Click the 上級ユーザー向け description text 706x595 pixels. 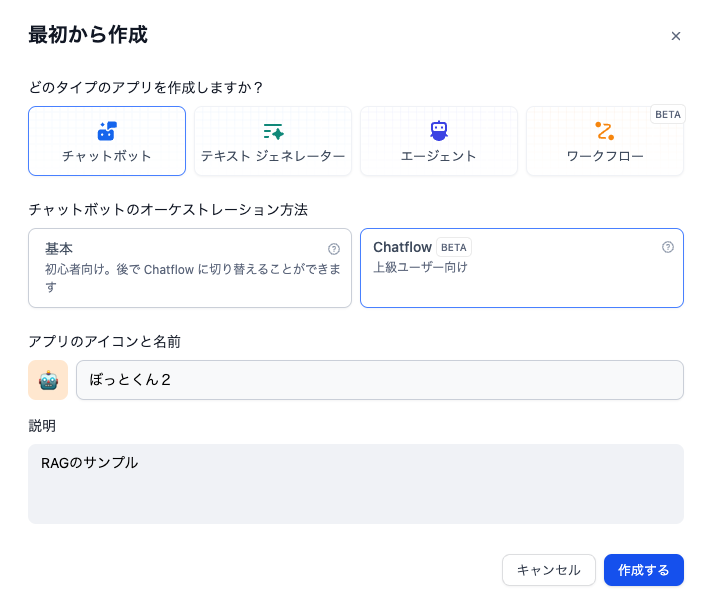(x=420, y=268)
